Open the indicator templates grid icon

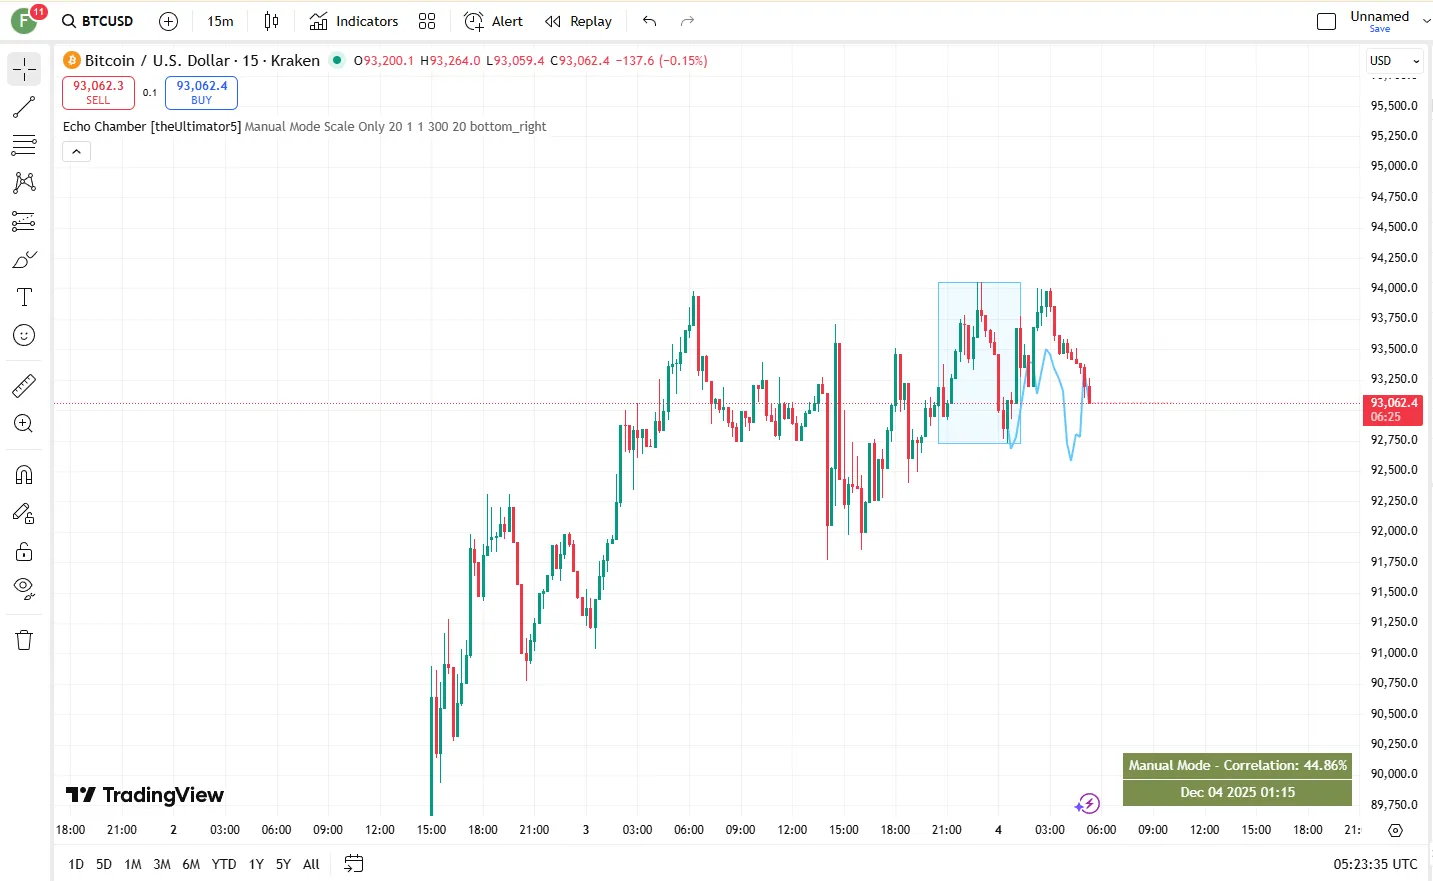427,21
